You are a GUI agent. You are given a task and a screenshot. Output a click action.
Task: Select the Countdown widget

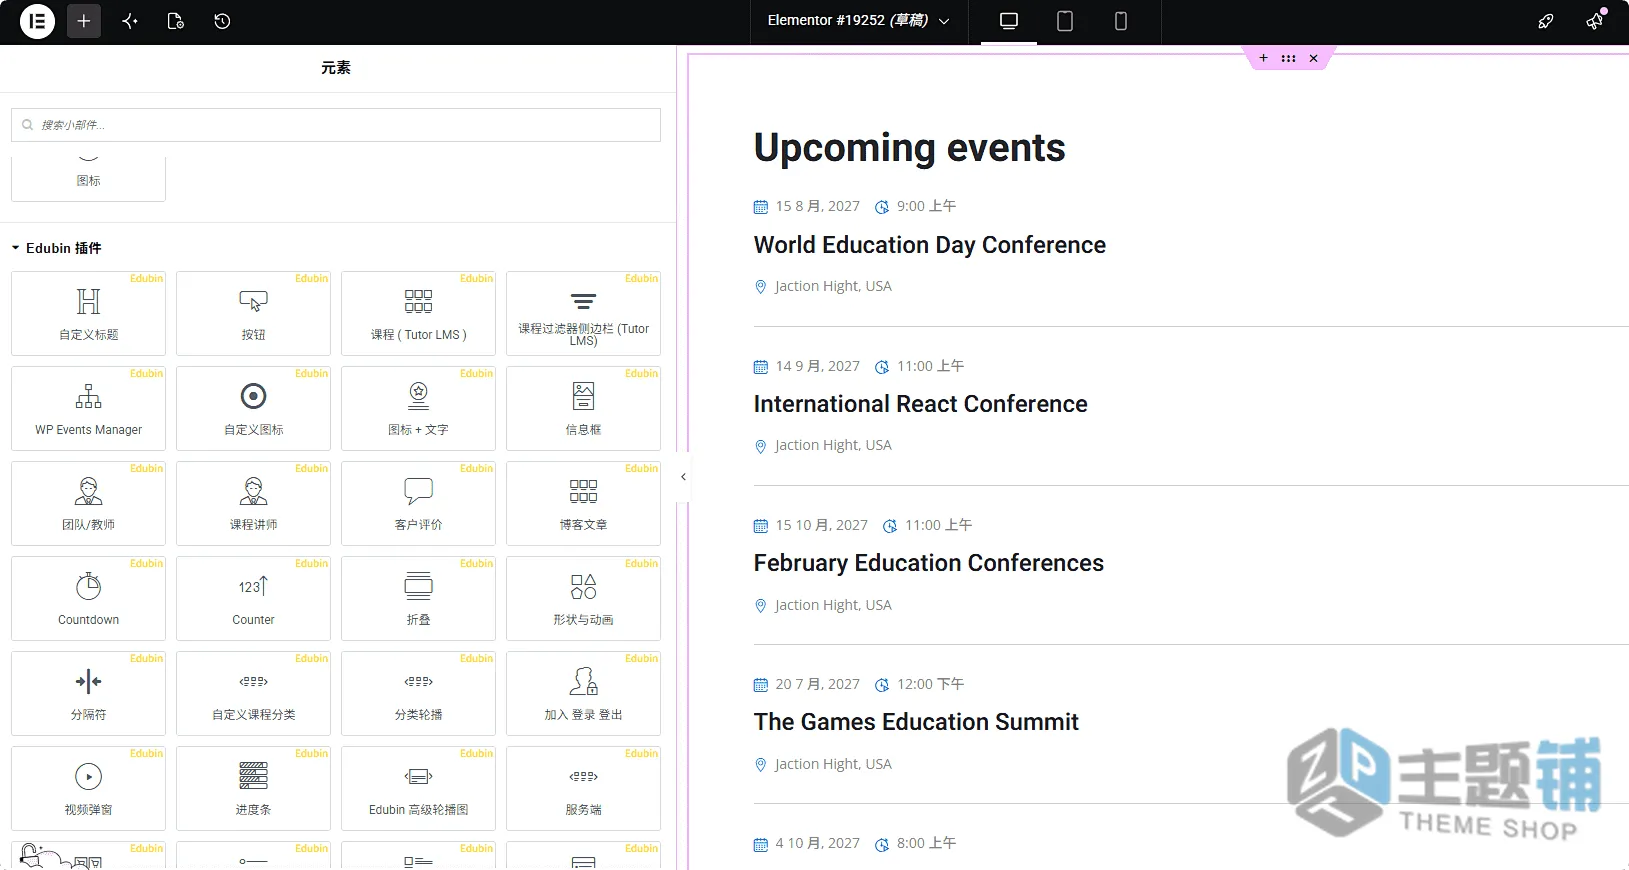click(88, 598)
